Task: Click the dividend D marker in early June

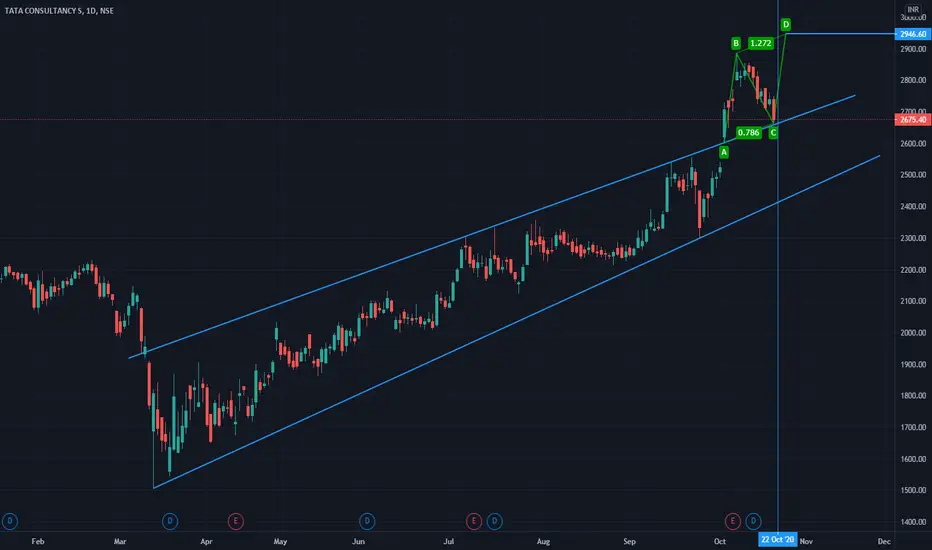Action: 367,521
